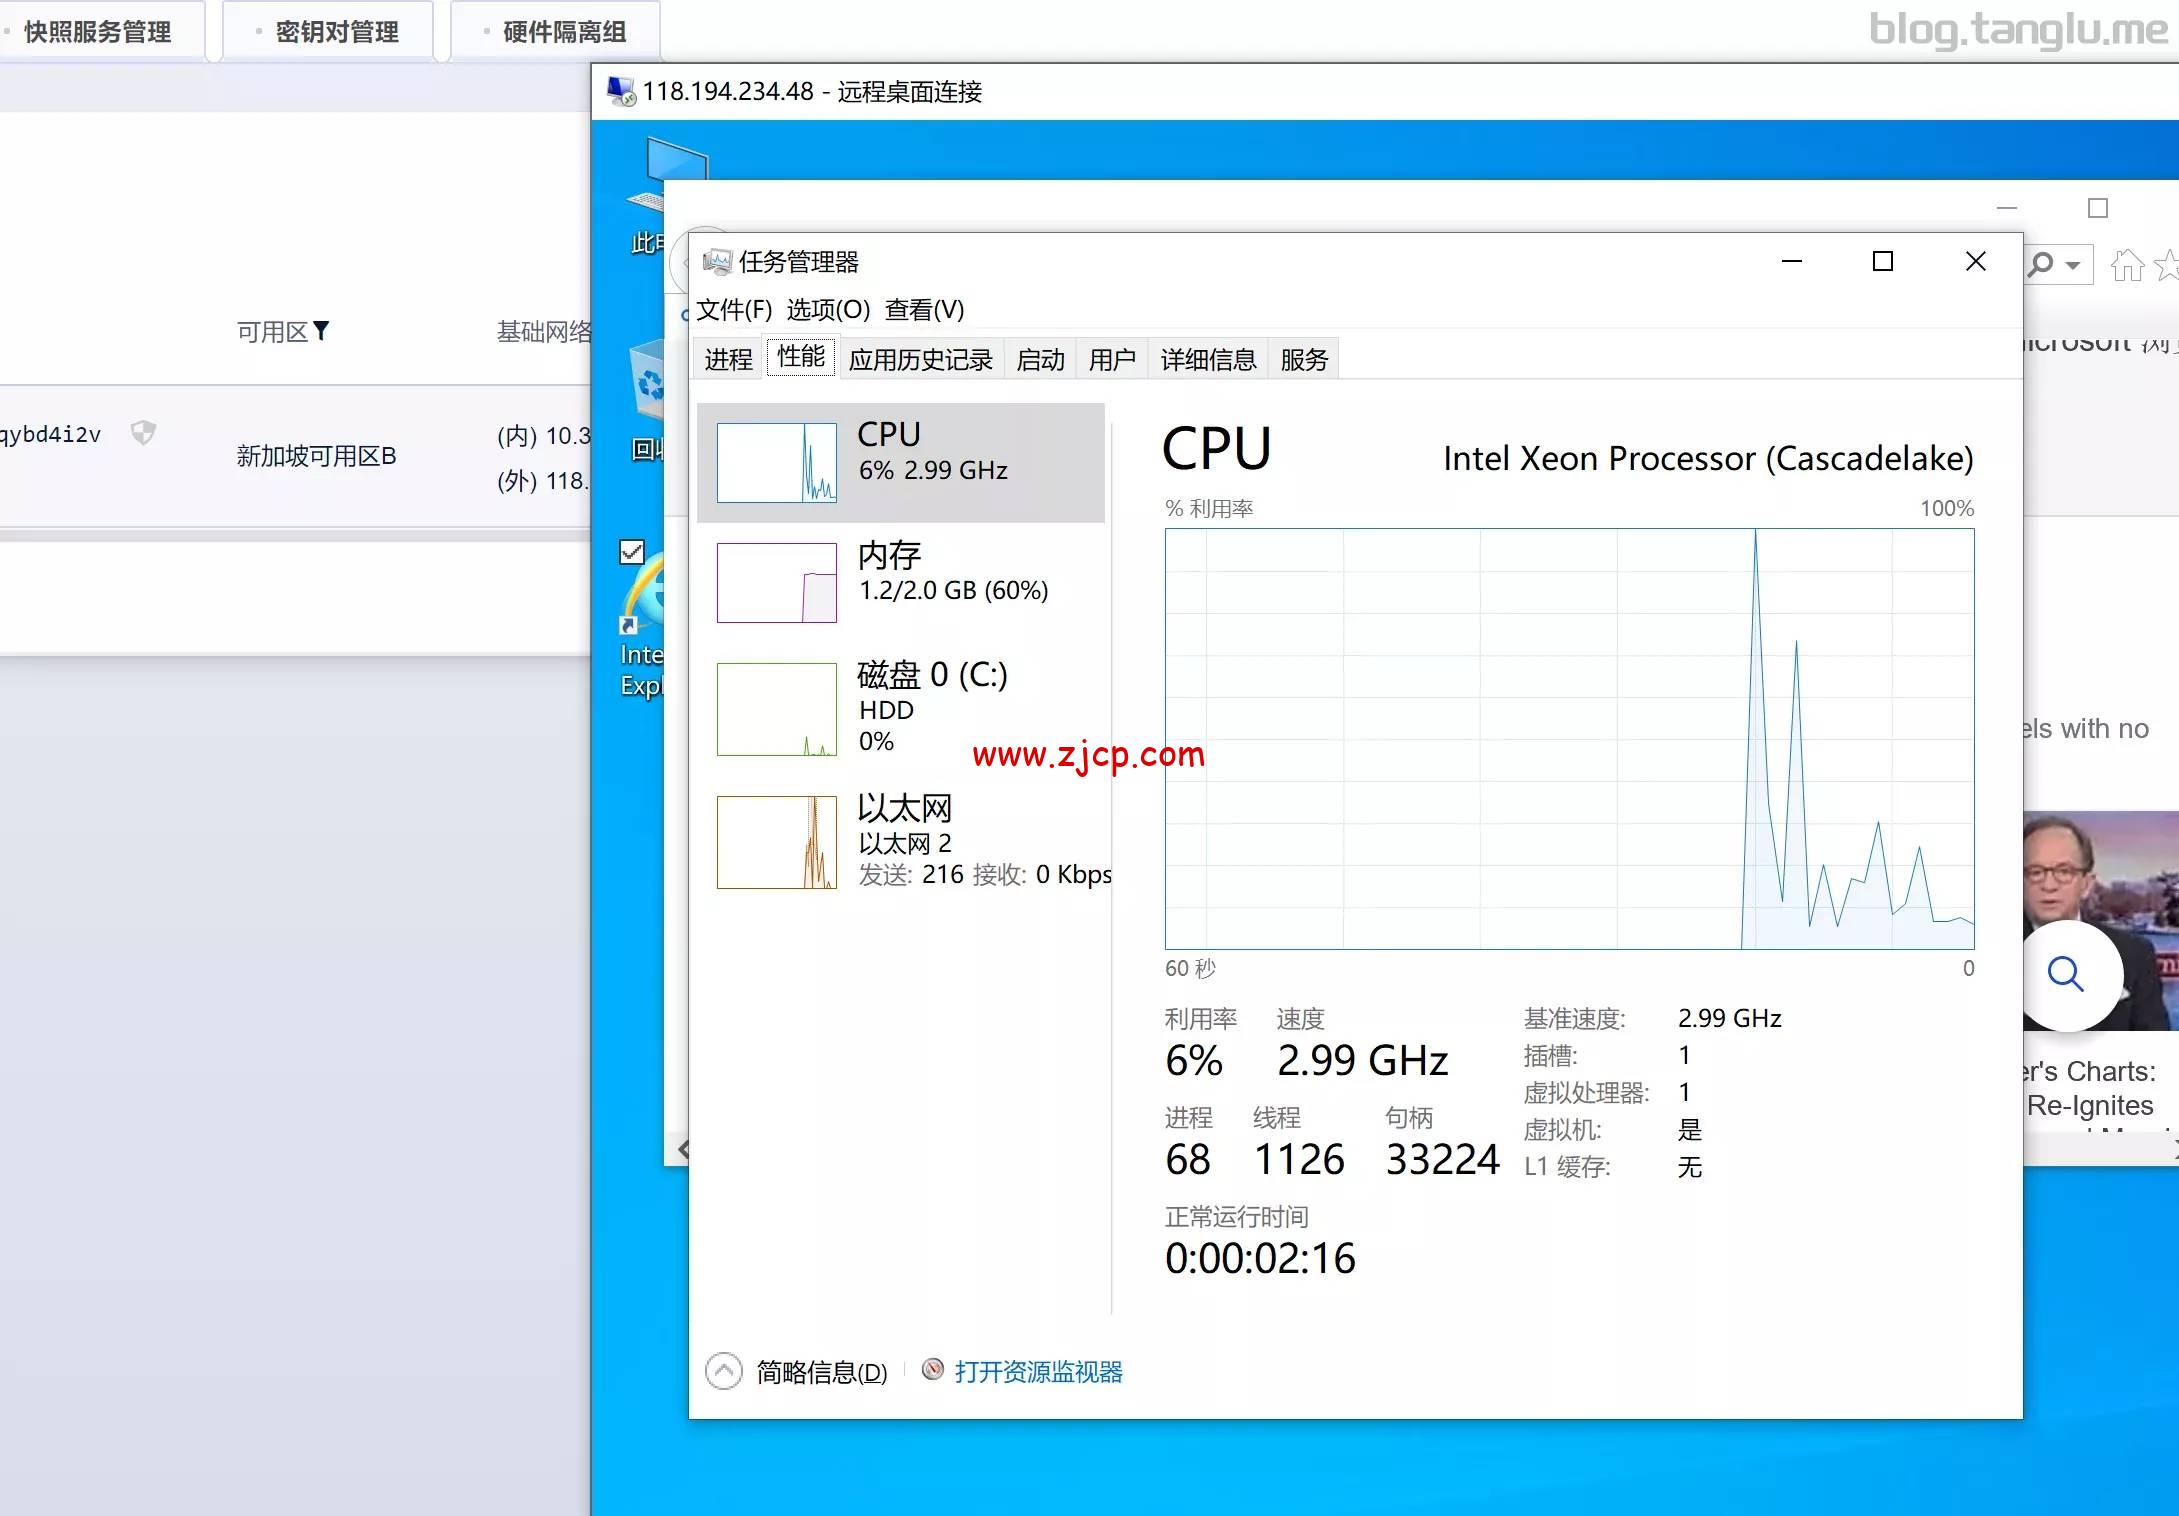Viewport: 2179px width, 1516px height.
Task: Open the 文件(F) menu
Action: tap(734, 310)
